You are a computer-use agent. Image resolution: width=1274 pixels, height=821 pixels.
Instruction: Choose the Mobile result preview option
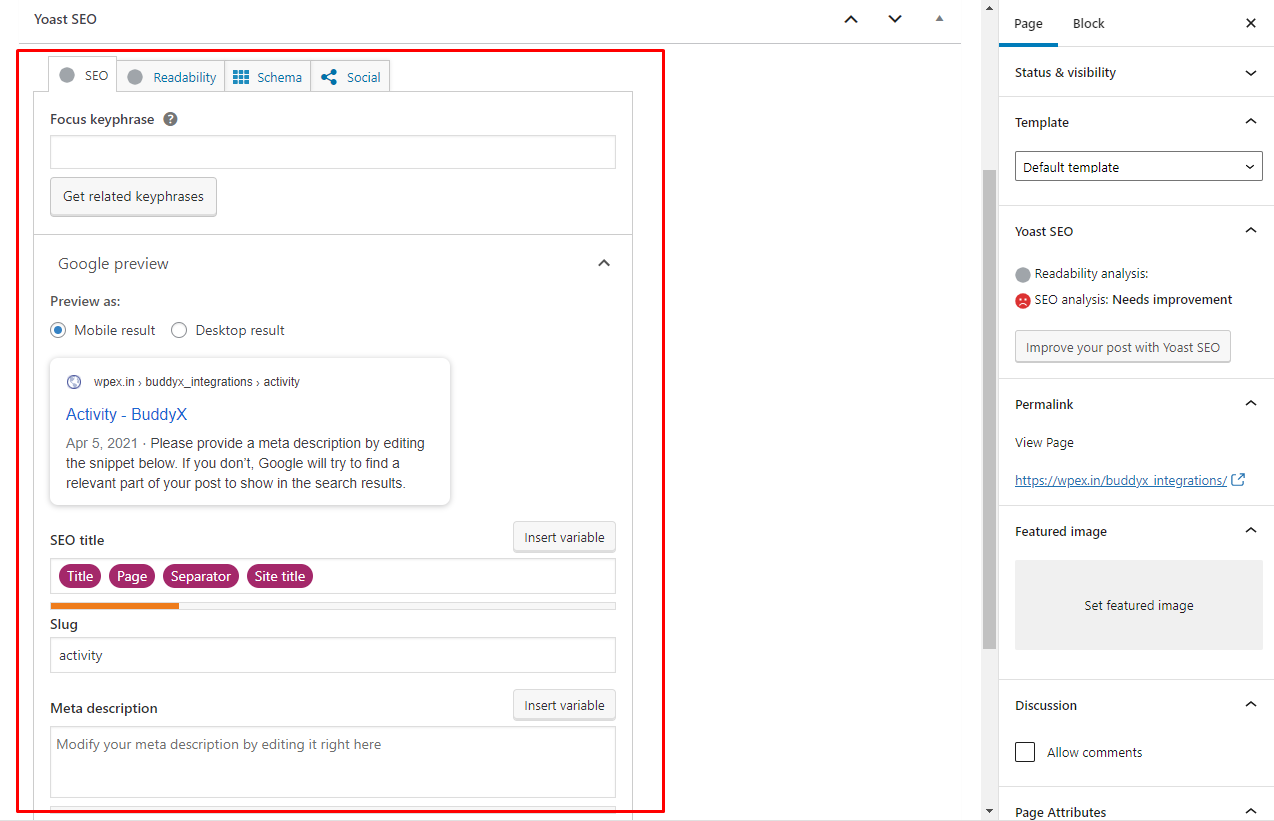click(x=58, y=330)
